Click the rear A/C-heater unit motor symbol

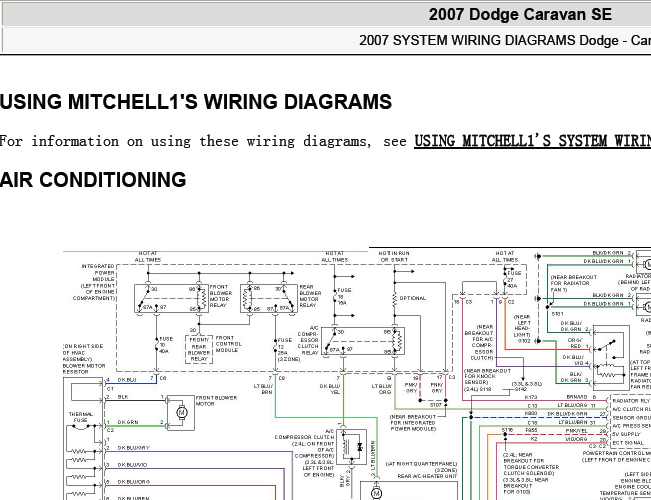coord(376,493)
